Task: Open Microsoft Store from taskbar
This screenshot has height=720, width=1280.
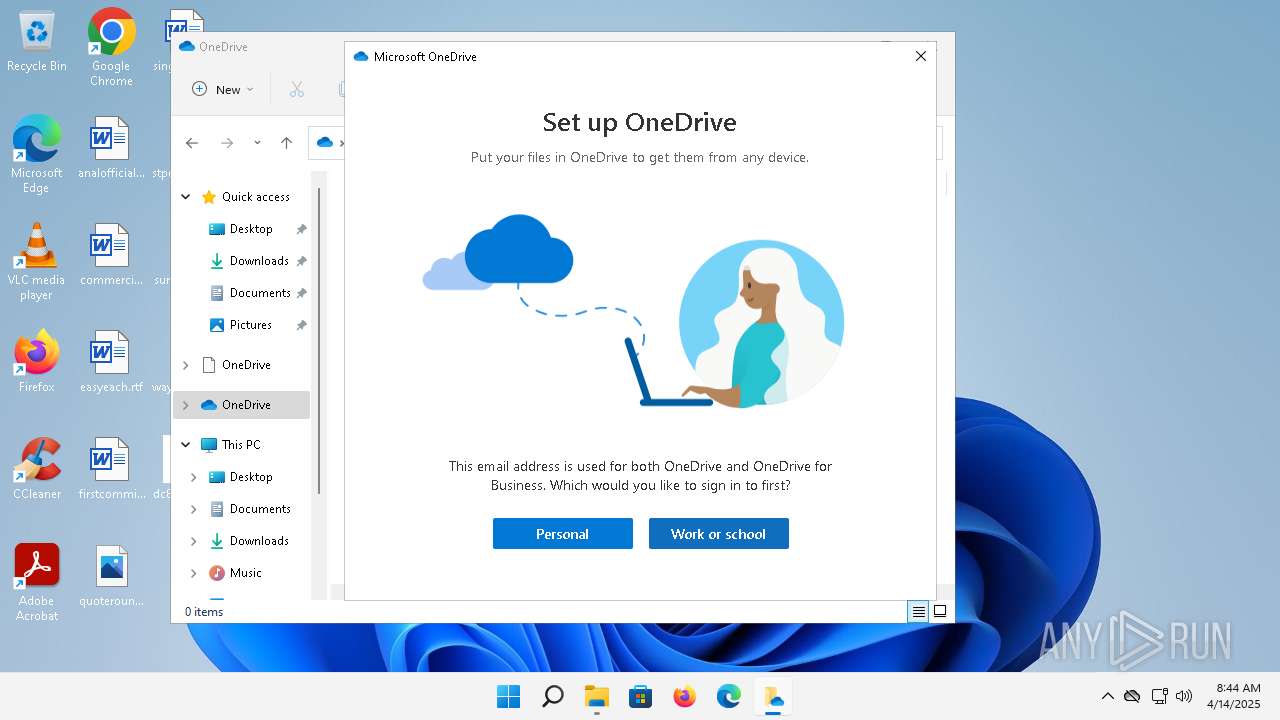Action: click(x=640, y=696)
